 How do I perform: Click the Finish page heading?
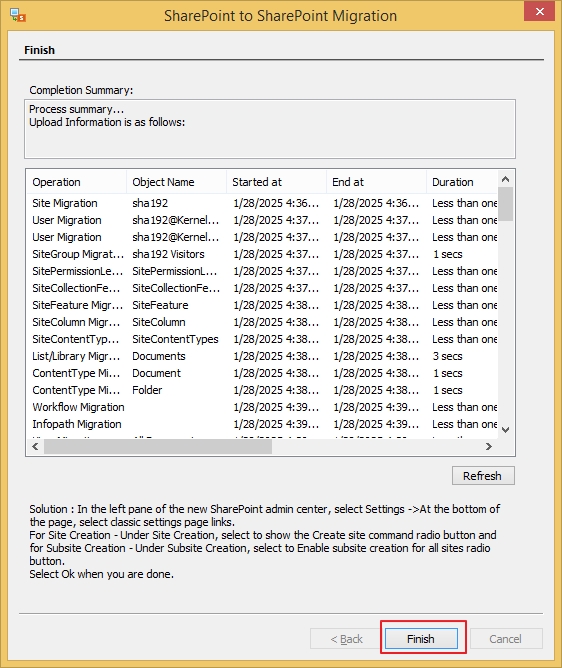pos(40,50)
